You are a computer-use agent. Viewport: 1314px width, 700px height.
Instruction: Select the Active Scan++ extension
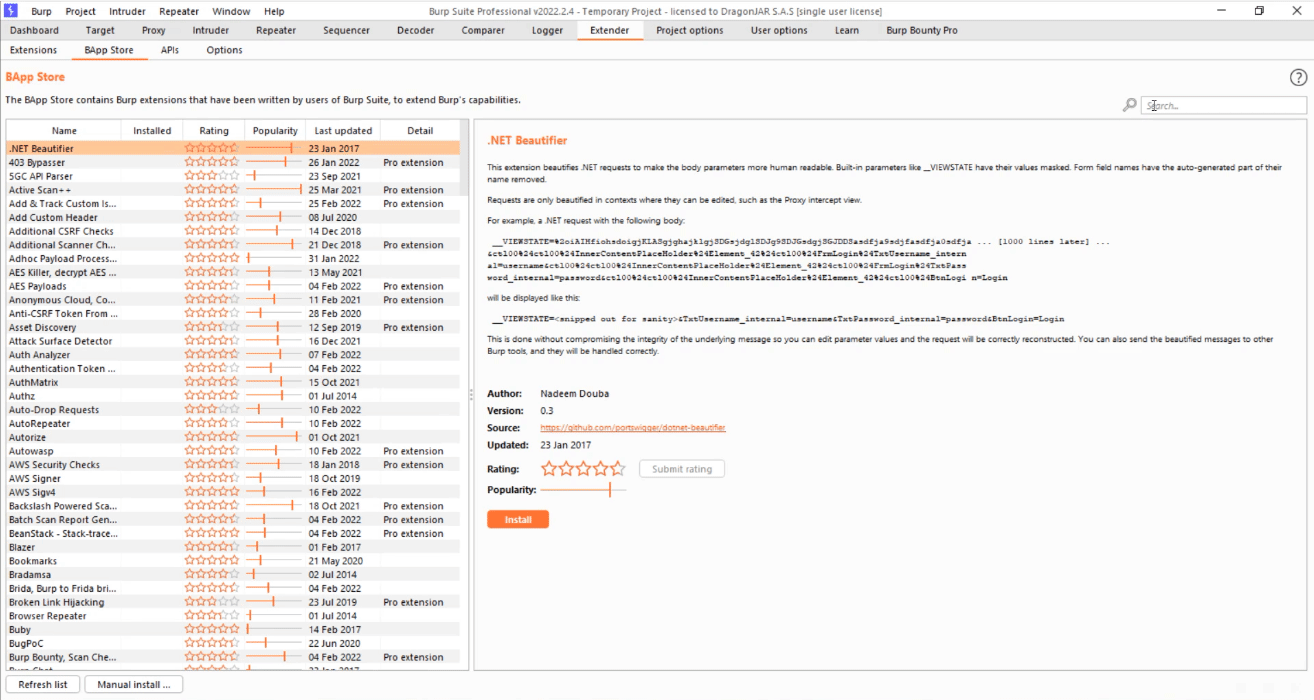[x=233, y=190]
